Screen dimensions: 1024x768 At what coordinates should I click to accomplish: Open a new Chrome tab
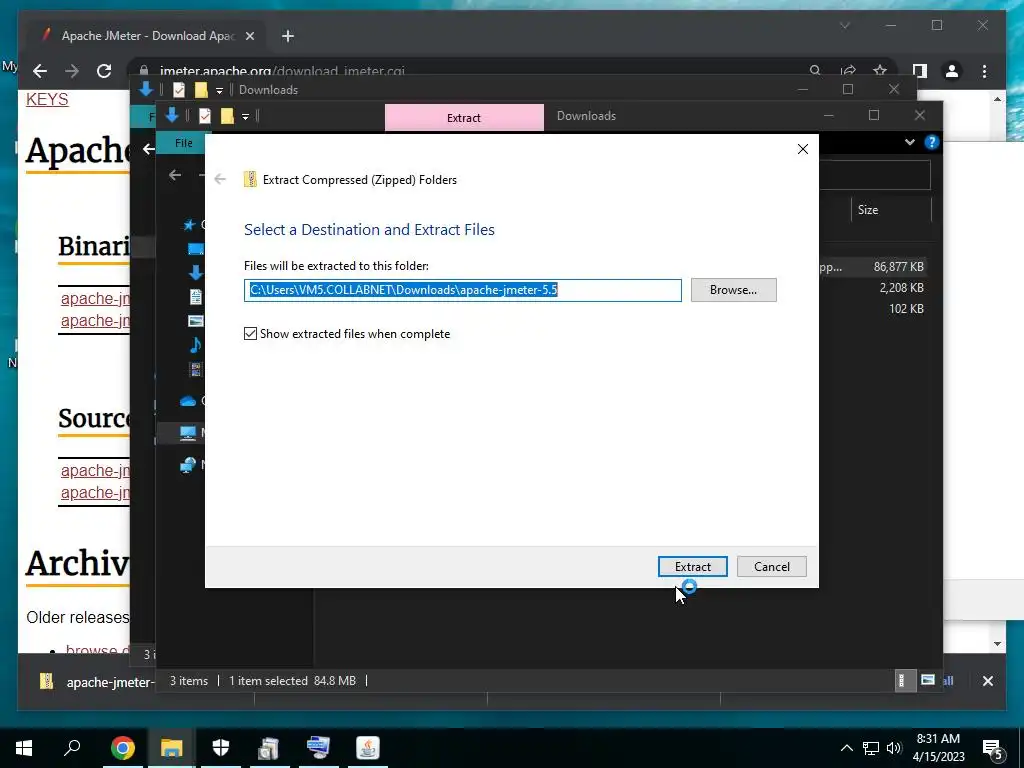pyautogui.click(x=288, y=36)
